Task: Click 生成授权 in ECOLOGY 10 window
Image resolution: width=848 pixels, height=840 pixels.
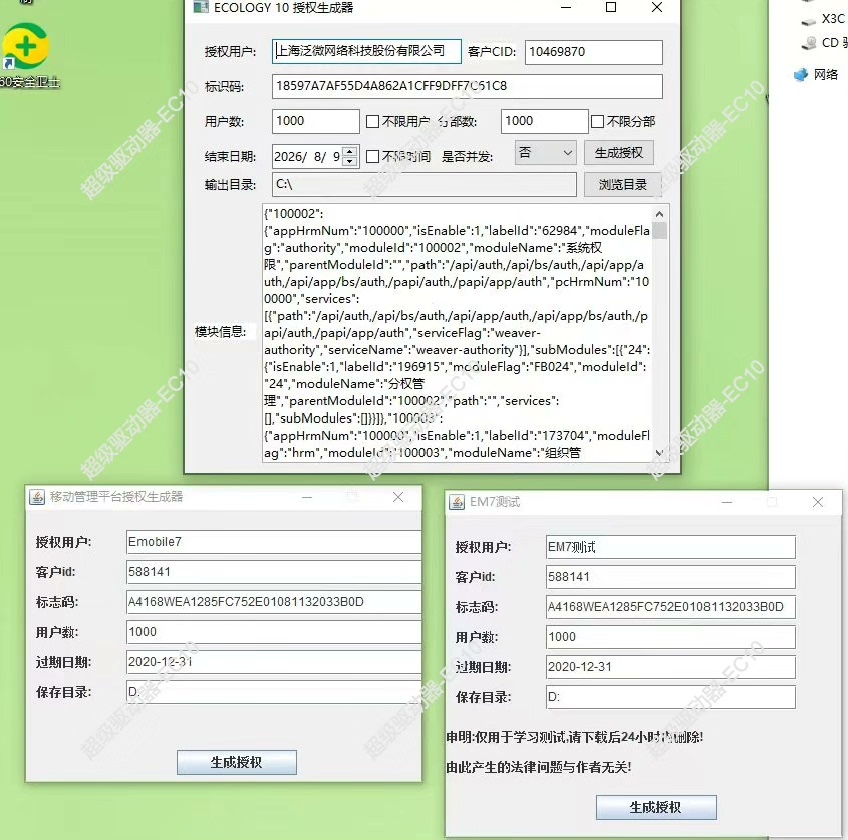Action: click(x=619, y=153)
